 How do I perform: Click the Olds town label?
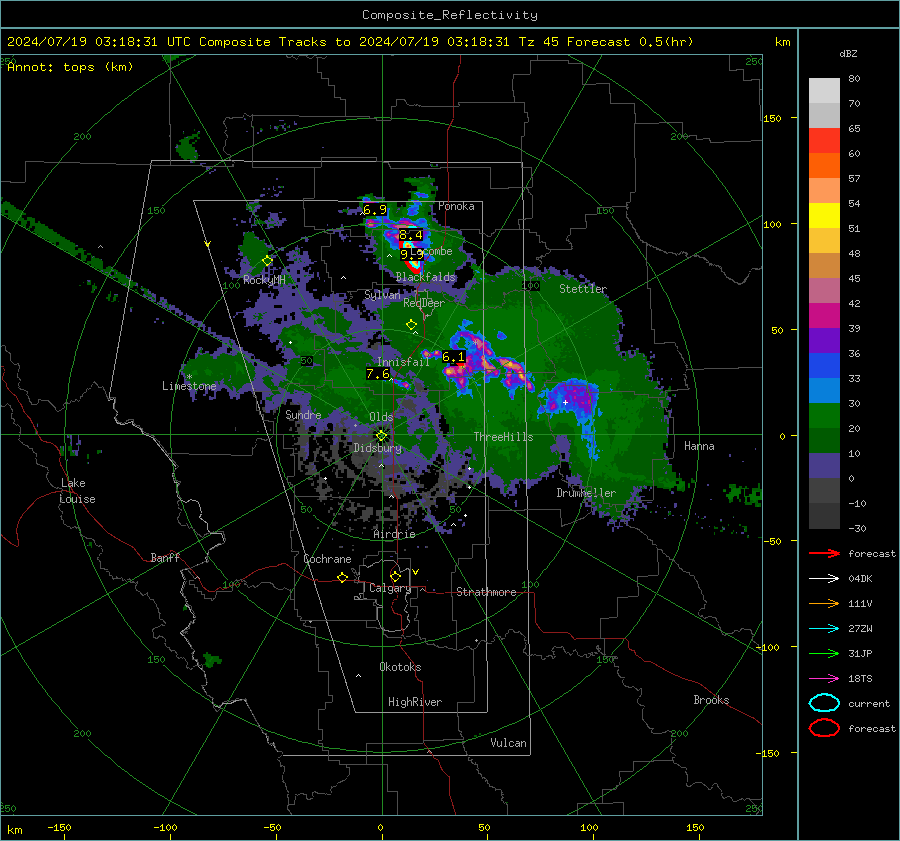381,417
